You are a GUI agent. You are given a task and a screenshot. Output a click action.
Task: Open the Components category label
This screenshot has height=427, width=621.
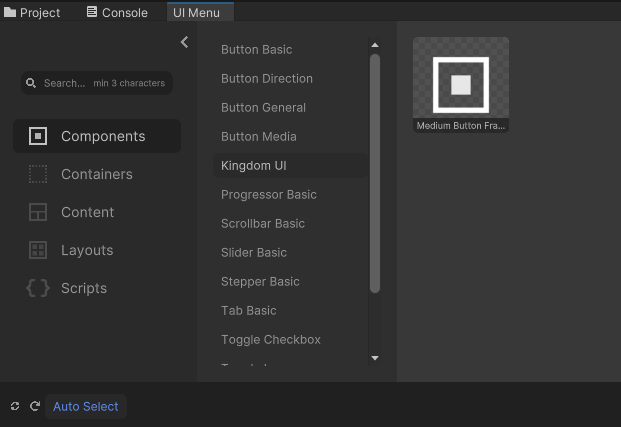pos(103,136)
